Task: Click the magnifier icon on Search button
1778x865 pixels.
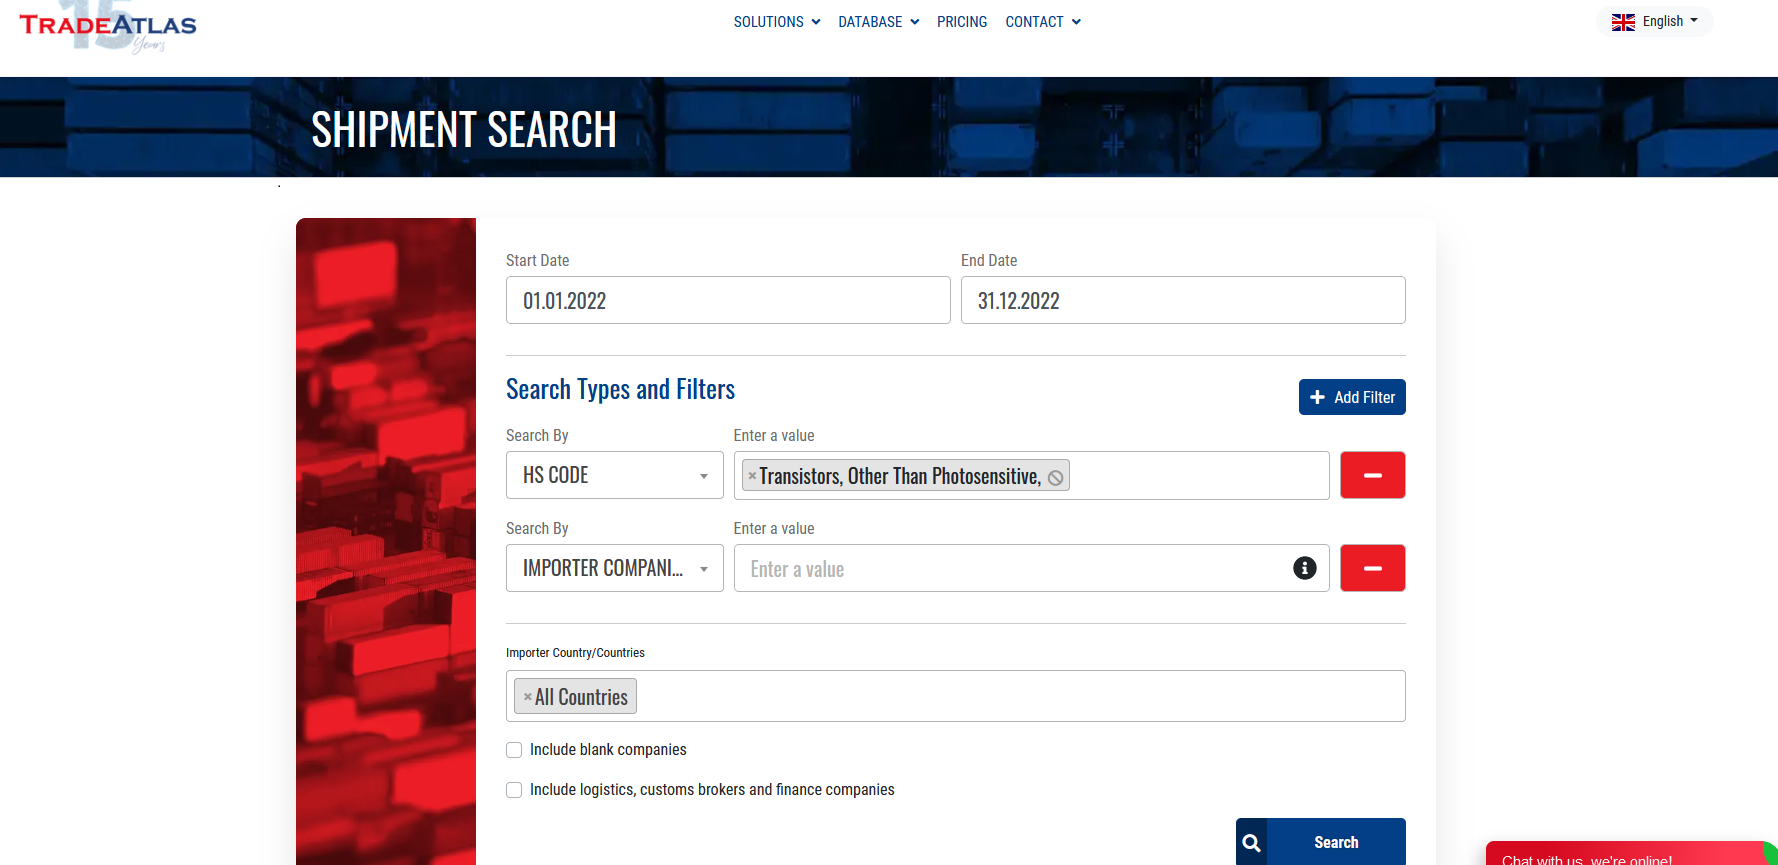Action: pos(1251,842)
